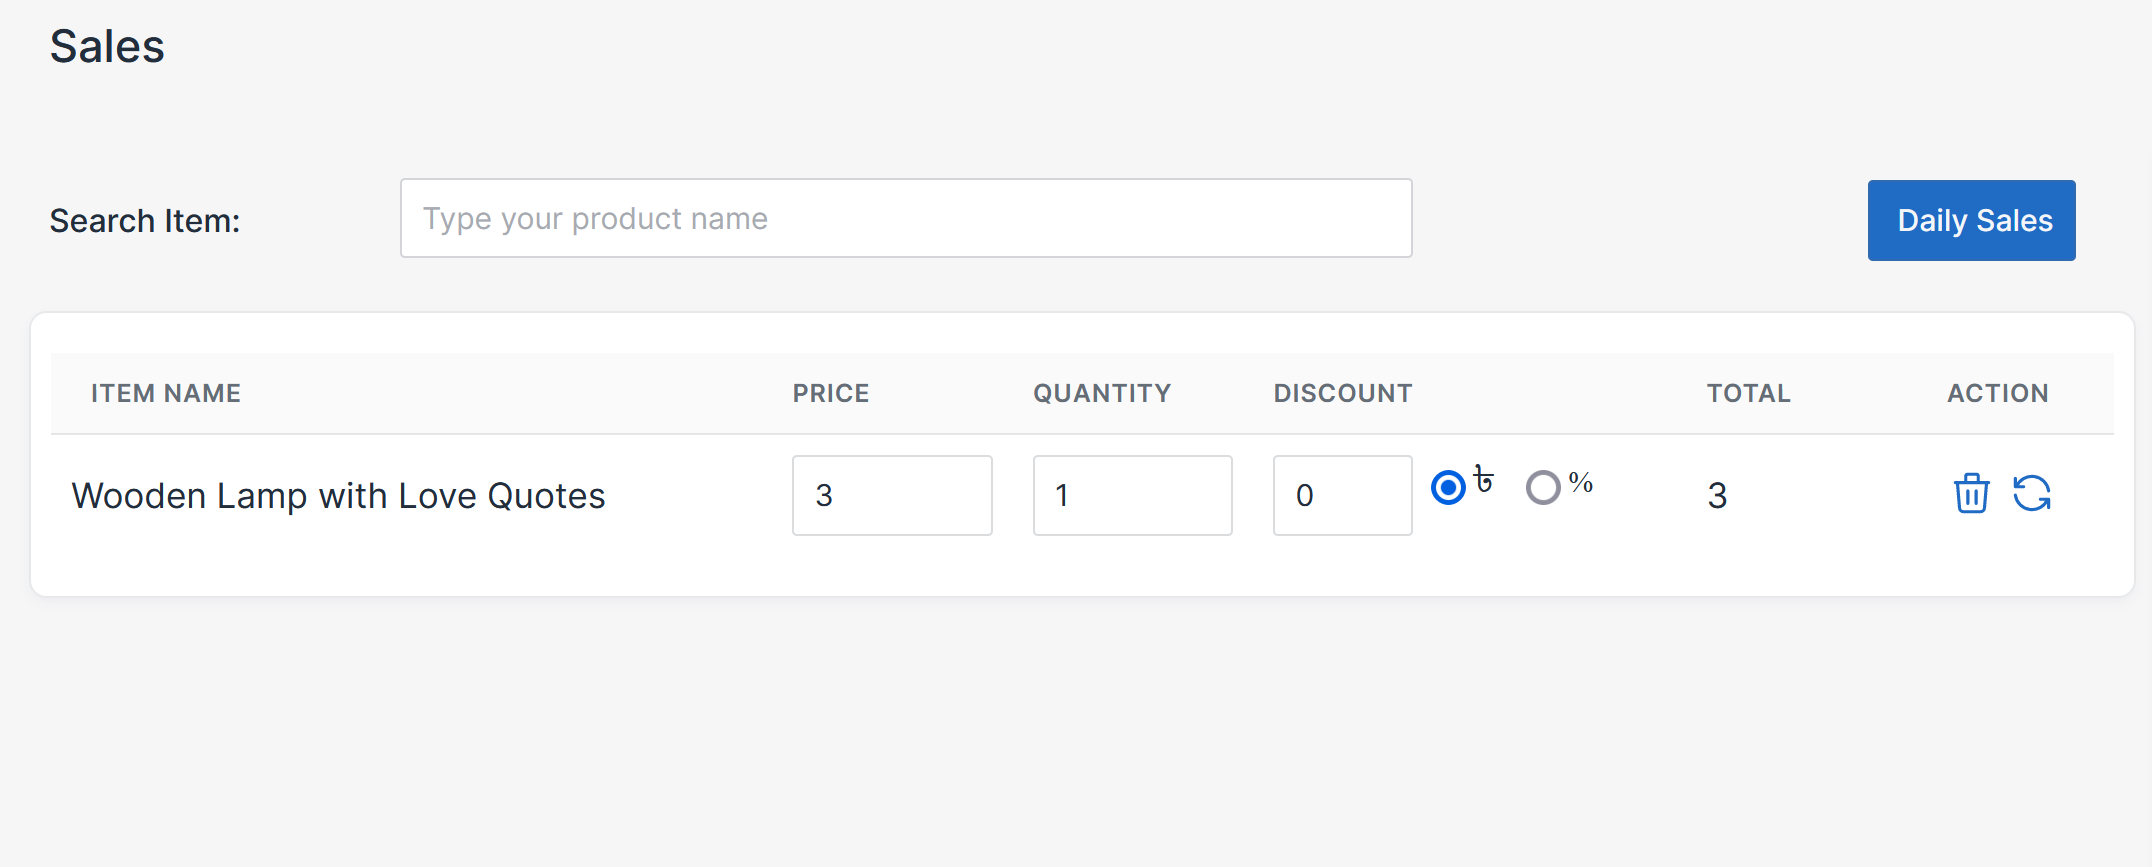Click the Price column header

pyautogui.click(x=831, y=393)
